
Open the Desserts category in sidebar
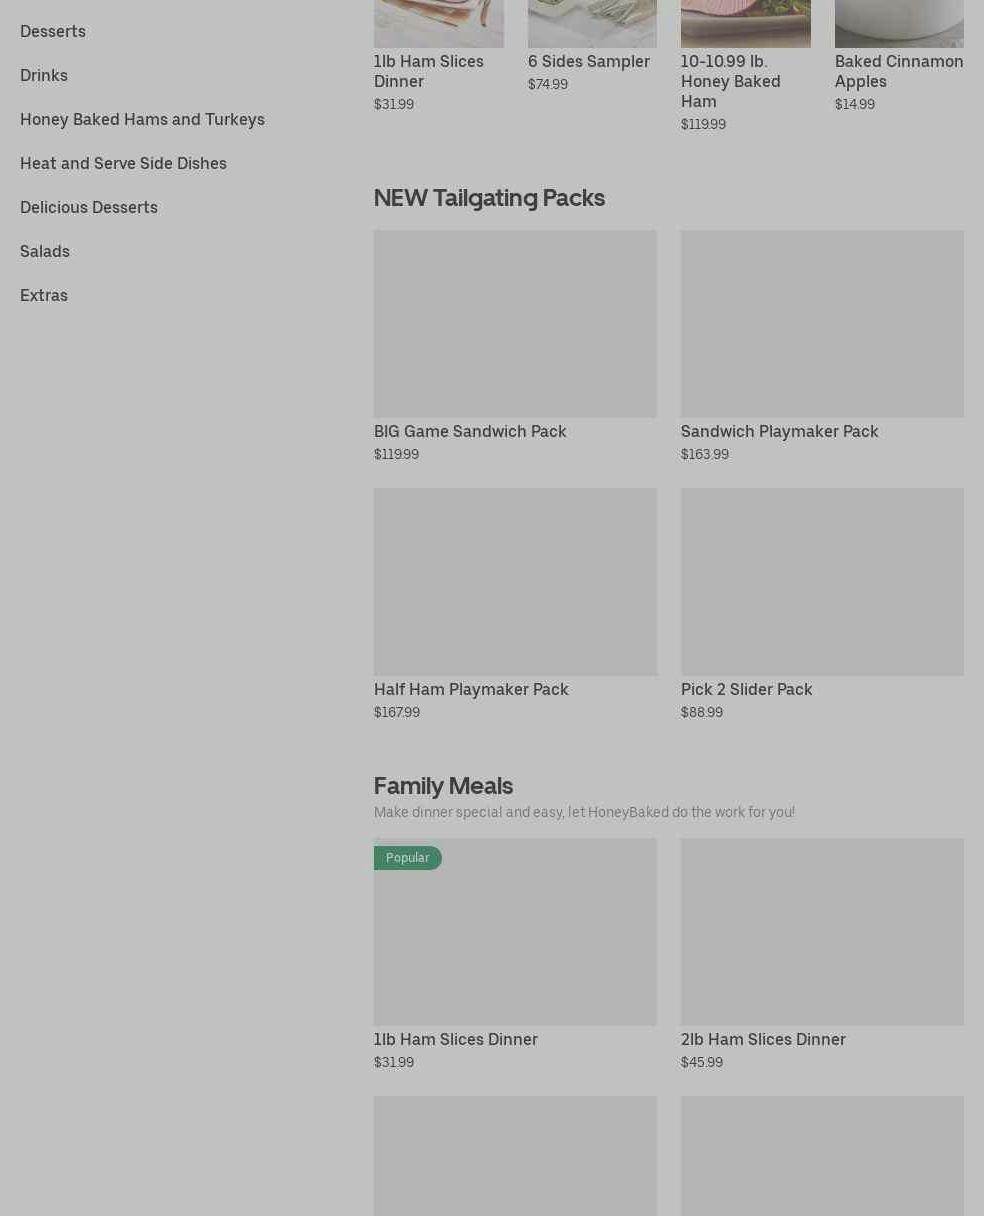pos(53,31)
